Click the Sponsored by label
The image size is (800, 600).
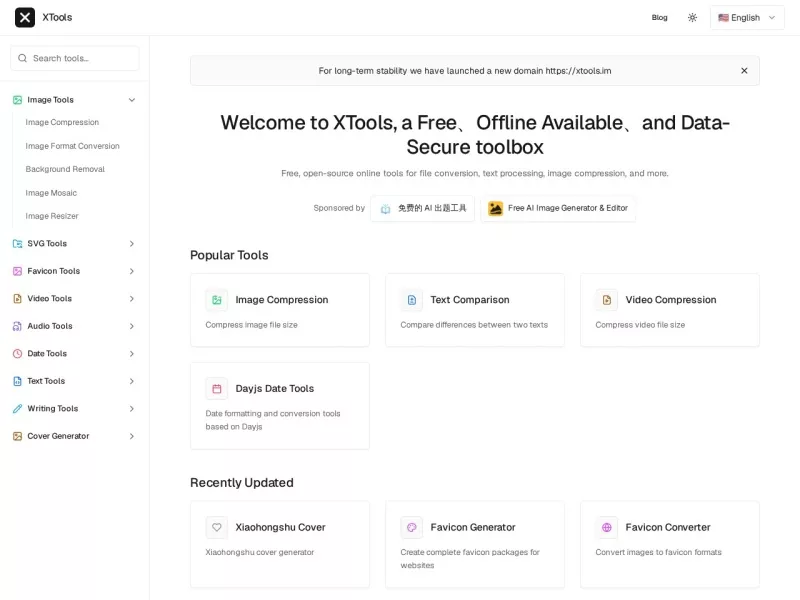click(339, 208)
